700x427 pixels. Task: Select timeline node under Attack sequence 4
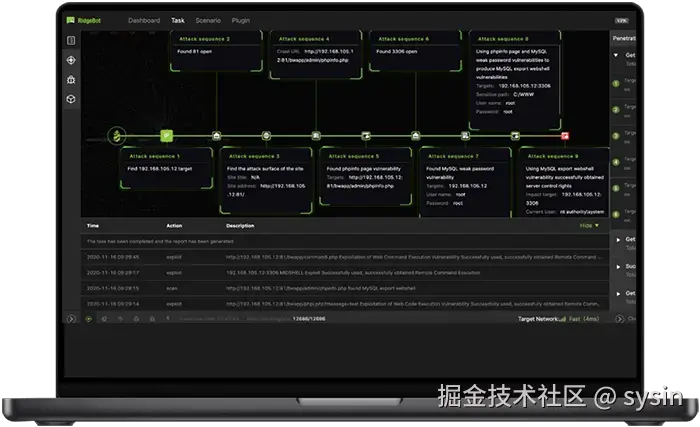pos(316,135)
